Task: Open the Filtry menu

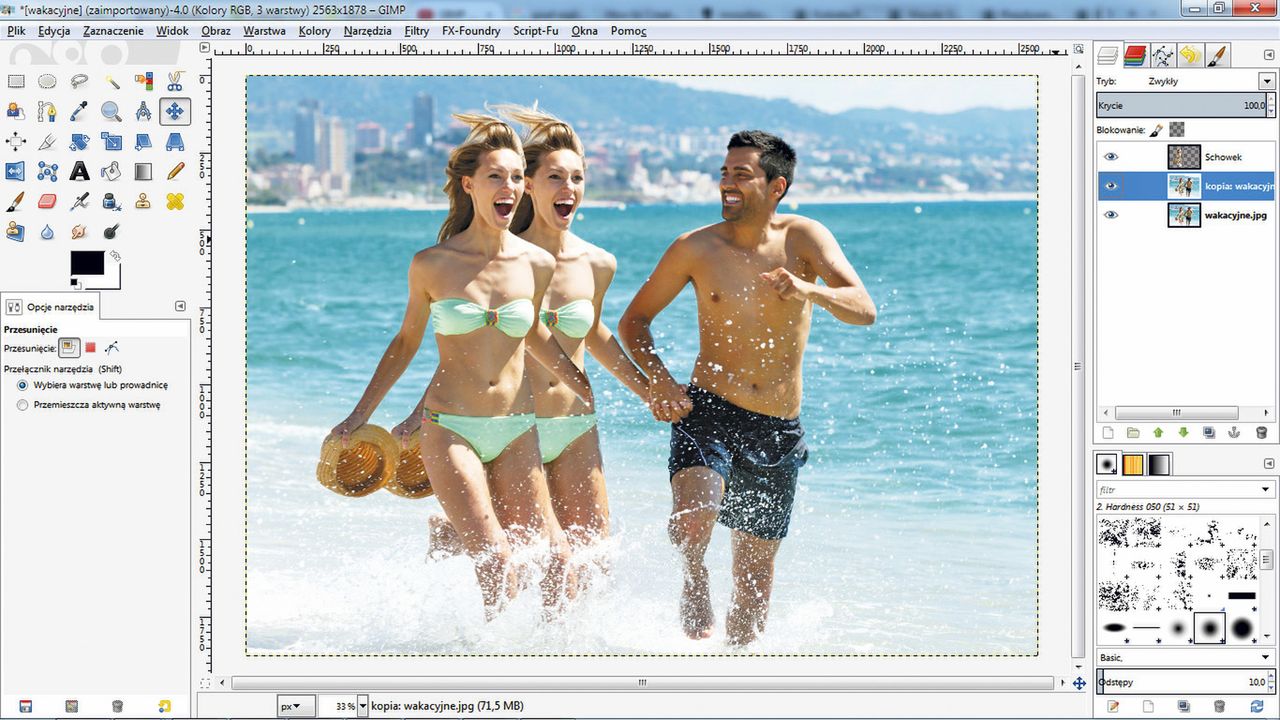Action: [x=417, y=31]
